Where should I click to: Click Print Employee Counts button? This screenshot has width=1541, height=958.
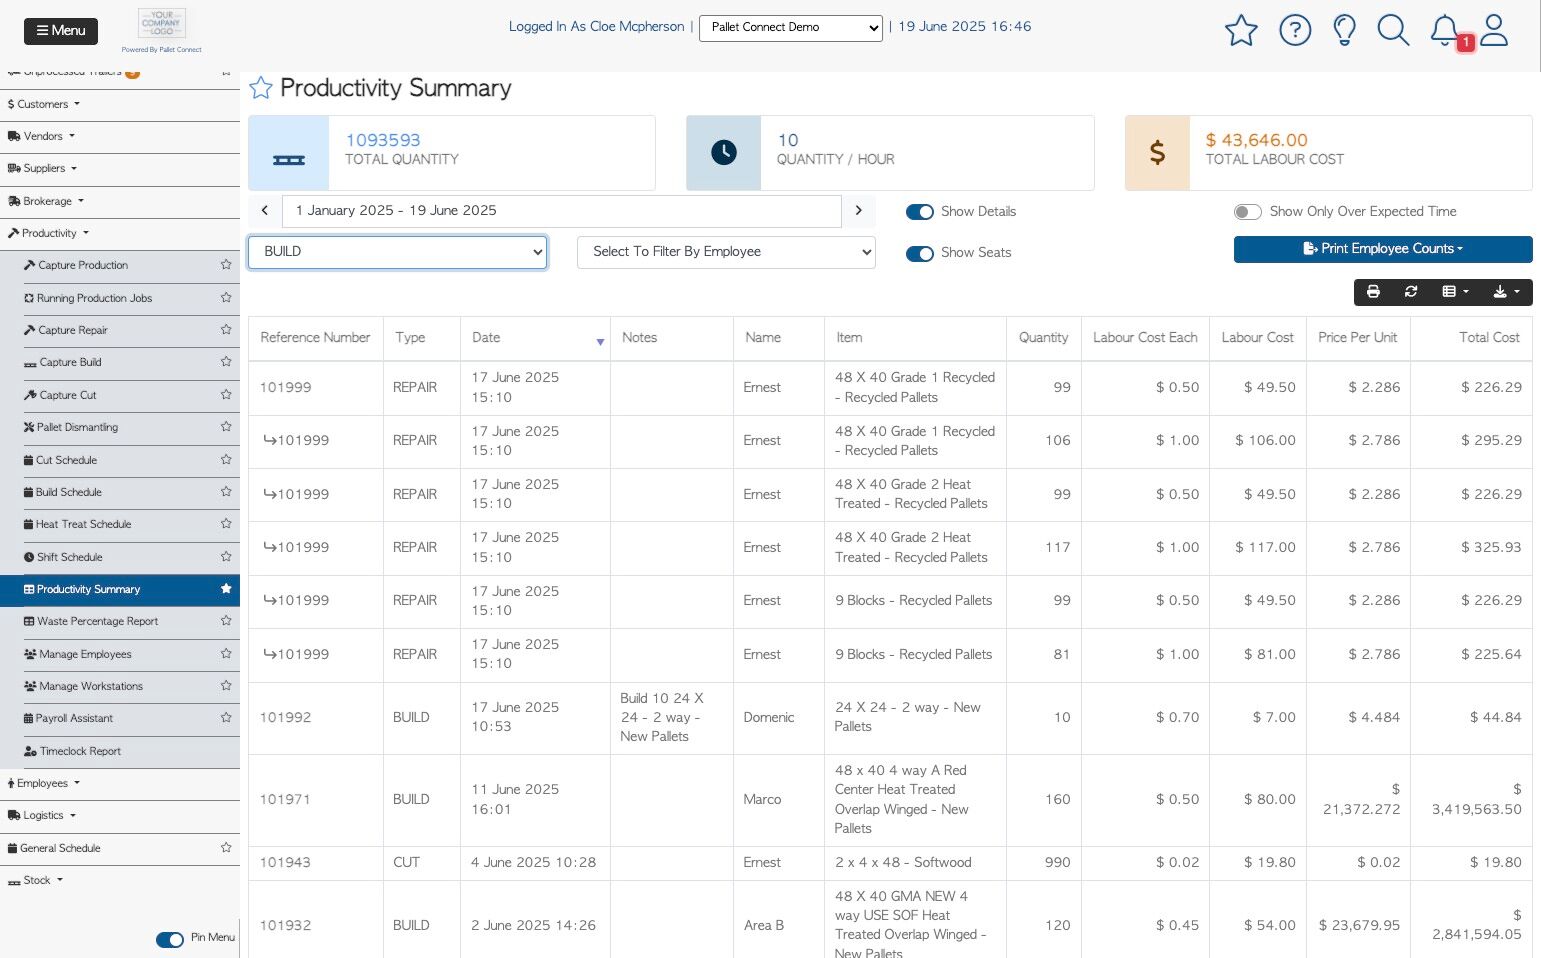(1382, 249)
